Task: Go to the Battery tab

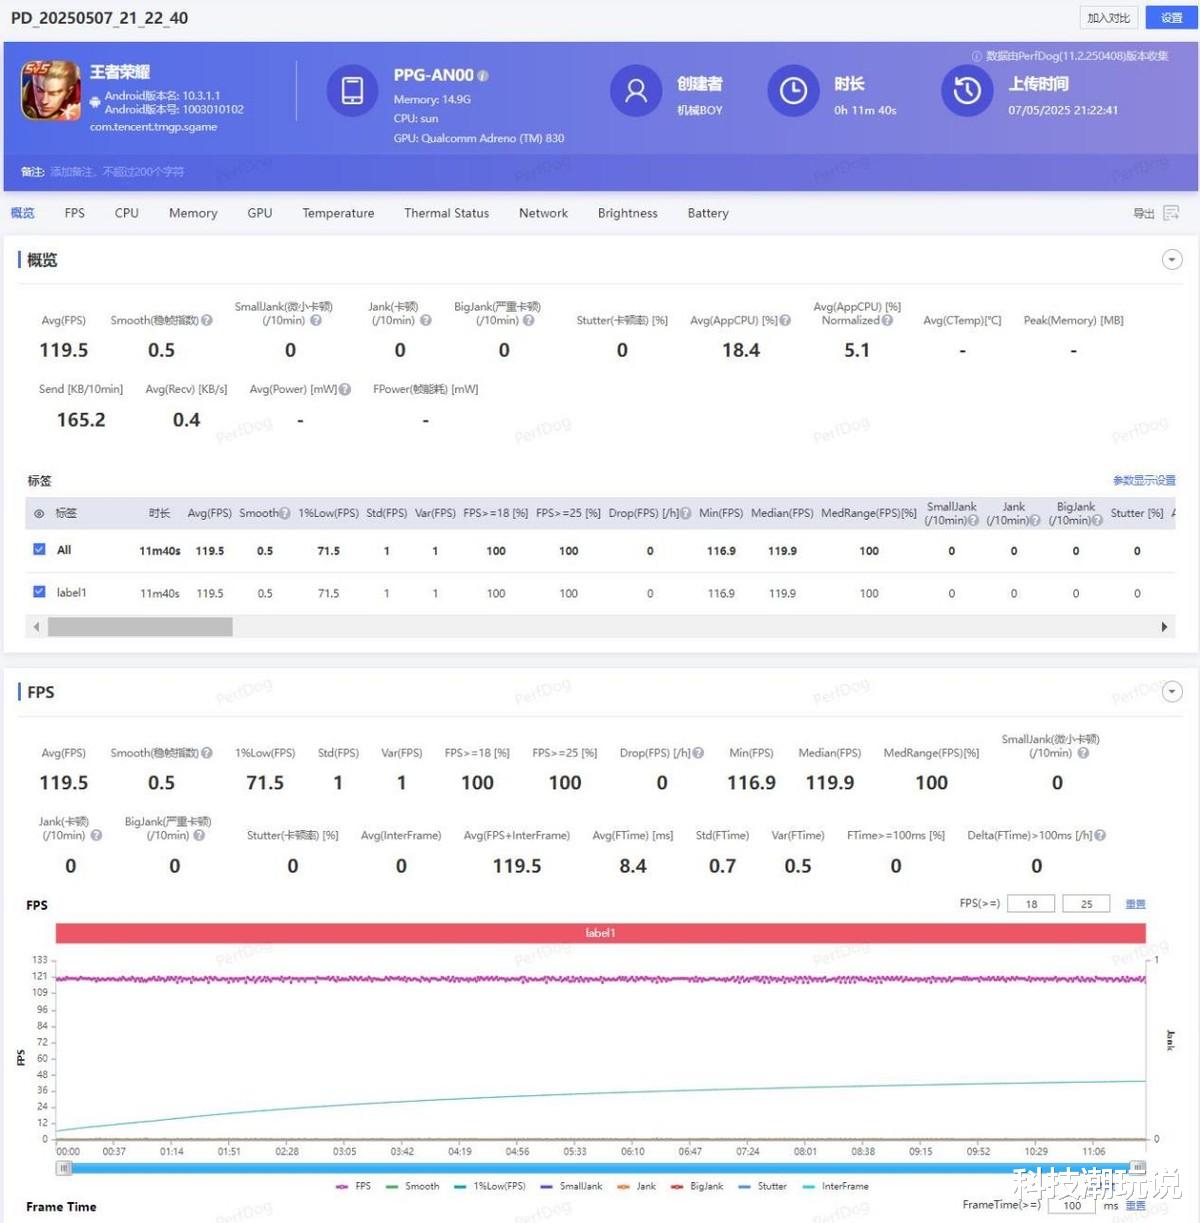Action: coord(708,213)
